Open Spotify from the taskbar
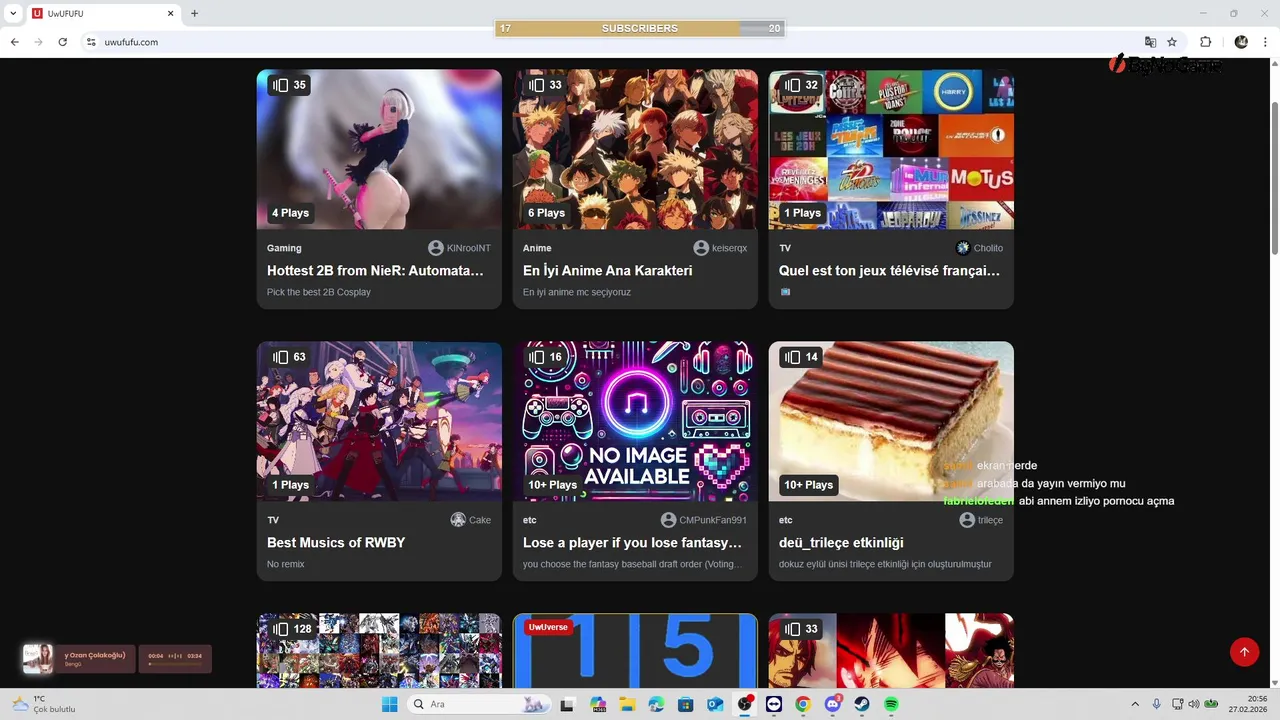This screenshot has width=1280, height=720. click(891, 704)
